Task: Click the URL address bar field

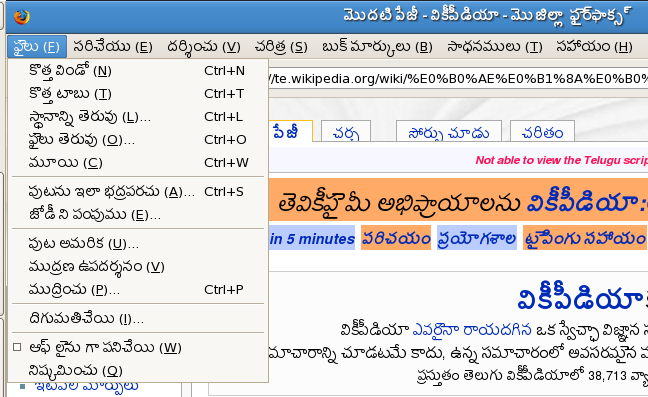Action: tap(458, 78)
